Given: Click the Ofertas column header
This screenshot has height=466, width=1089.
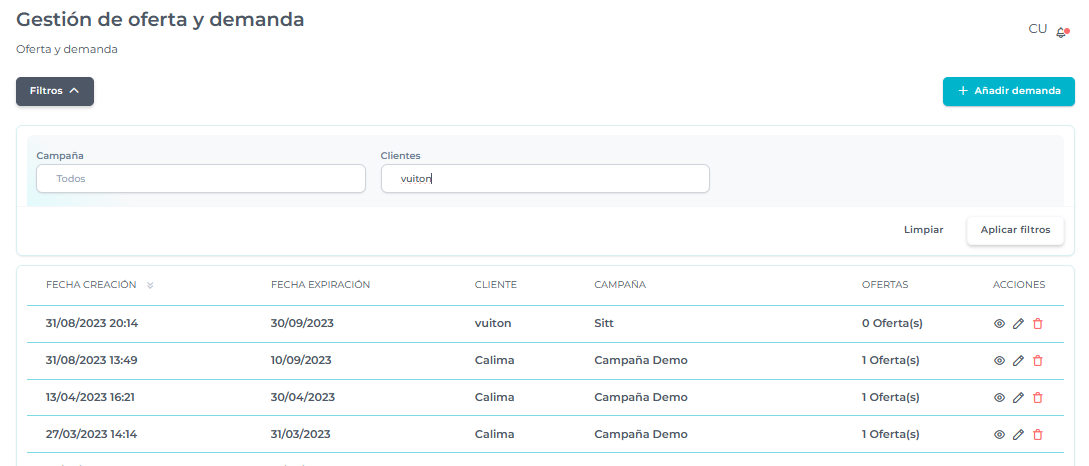Looking at the screenshot, I should pyautogui.click(x=884, y=285).
